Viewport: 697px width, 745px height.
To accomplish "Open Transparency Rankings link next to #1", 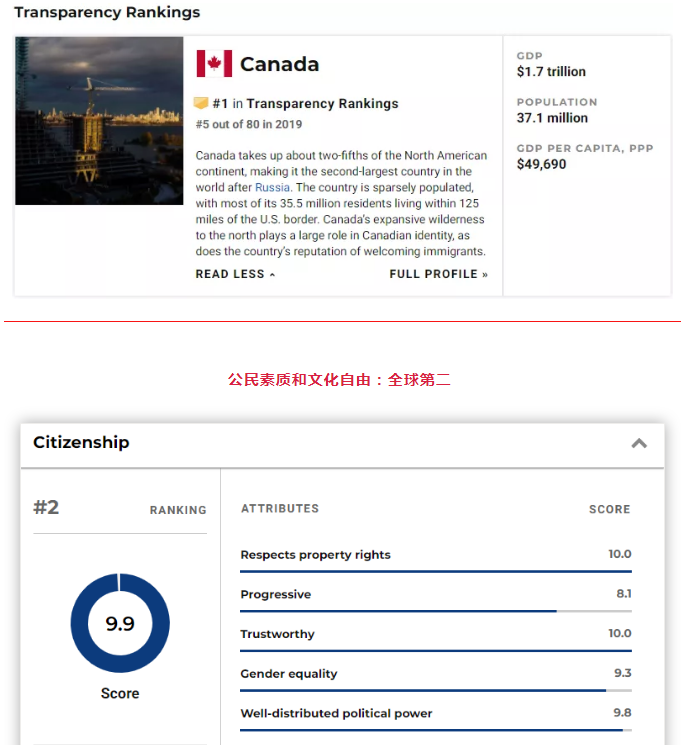I will click(x=322, y=104).
